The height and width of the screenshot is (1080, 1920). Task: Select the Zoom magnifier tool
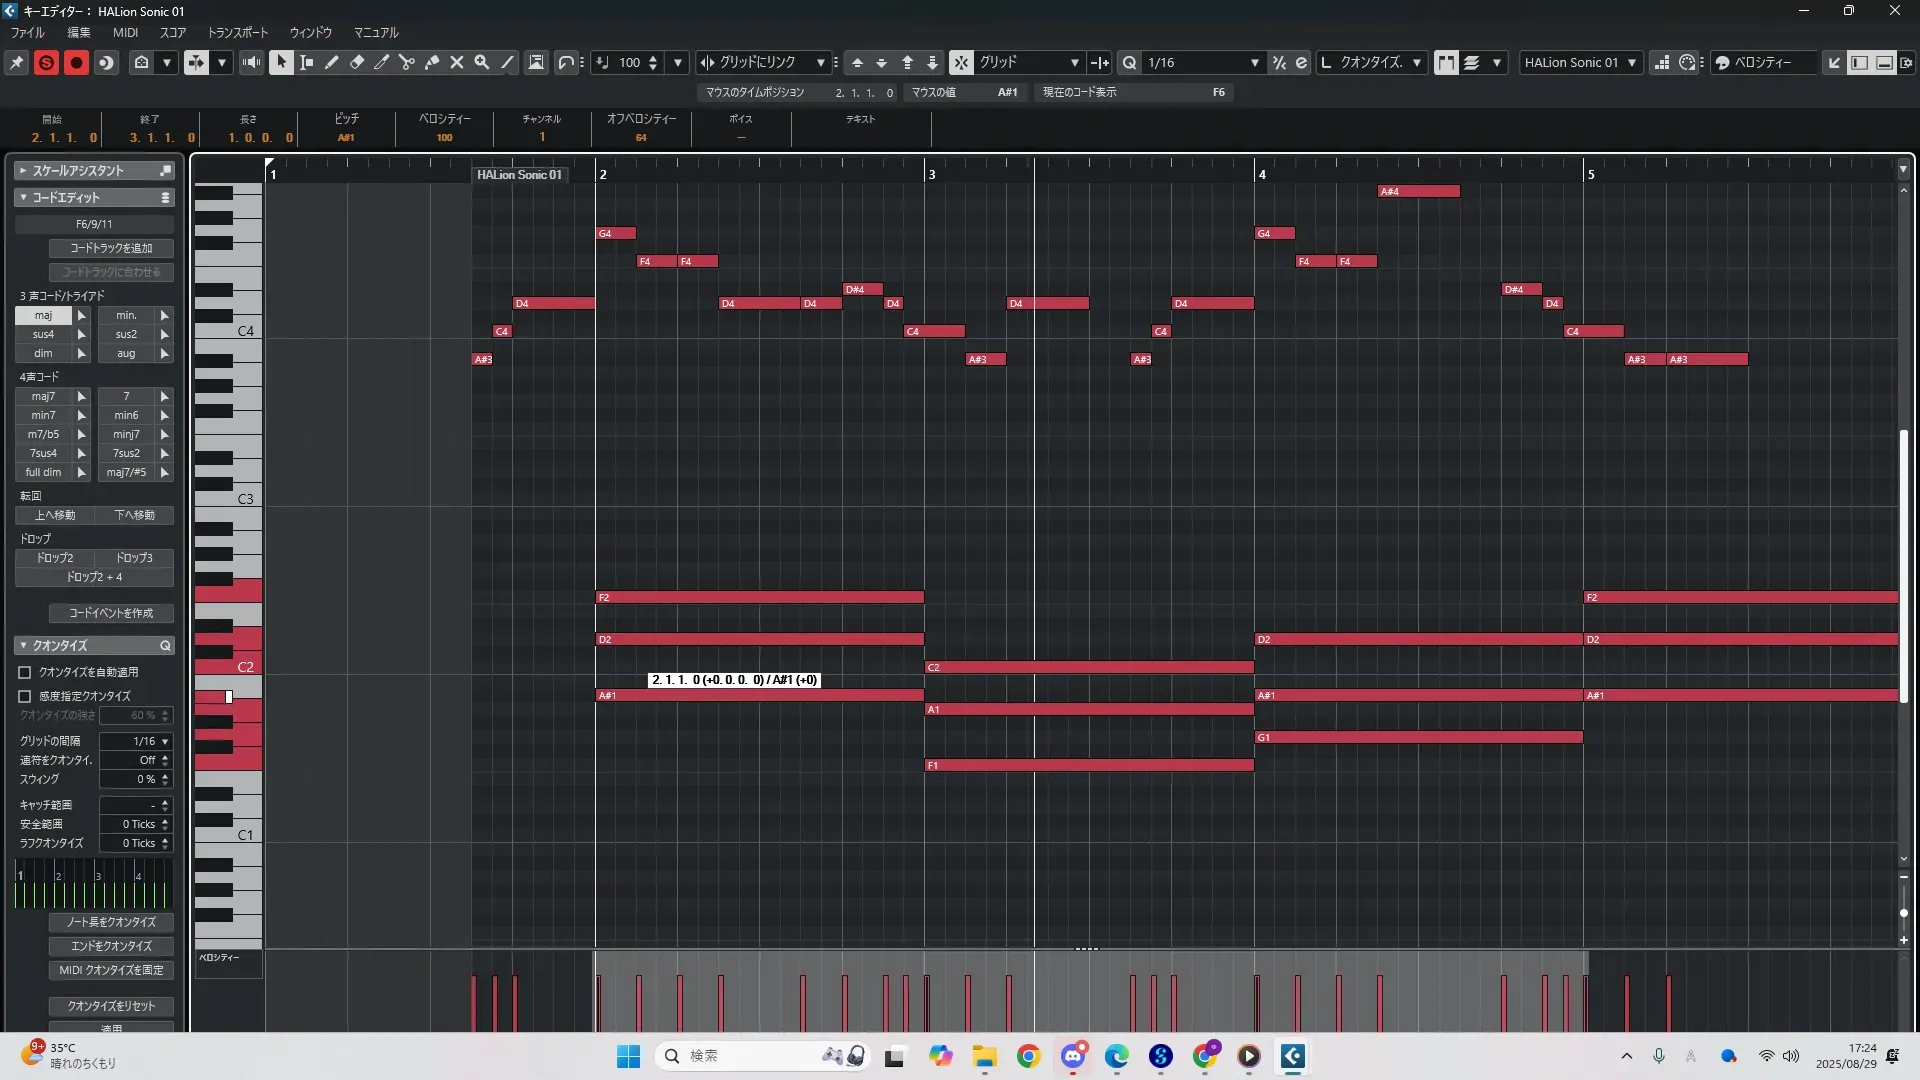click(x=482, y=62)
